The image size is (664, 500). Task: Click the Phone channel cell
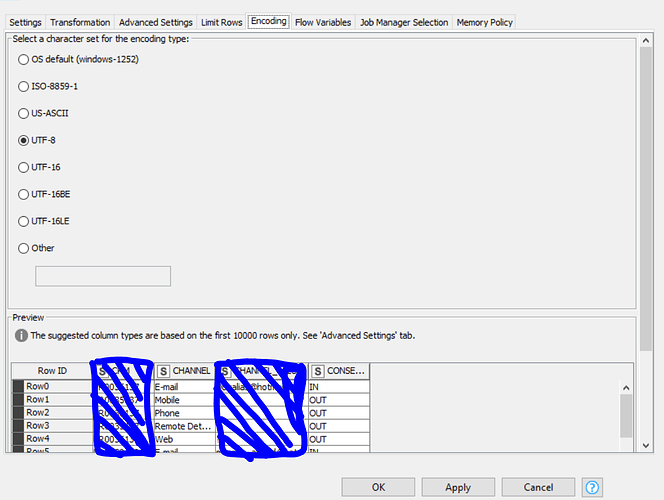pyautogui.click(x=184, y=413)
